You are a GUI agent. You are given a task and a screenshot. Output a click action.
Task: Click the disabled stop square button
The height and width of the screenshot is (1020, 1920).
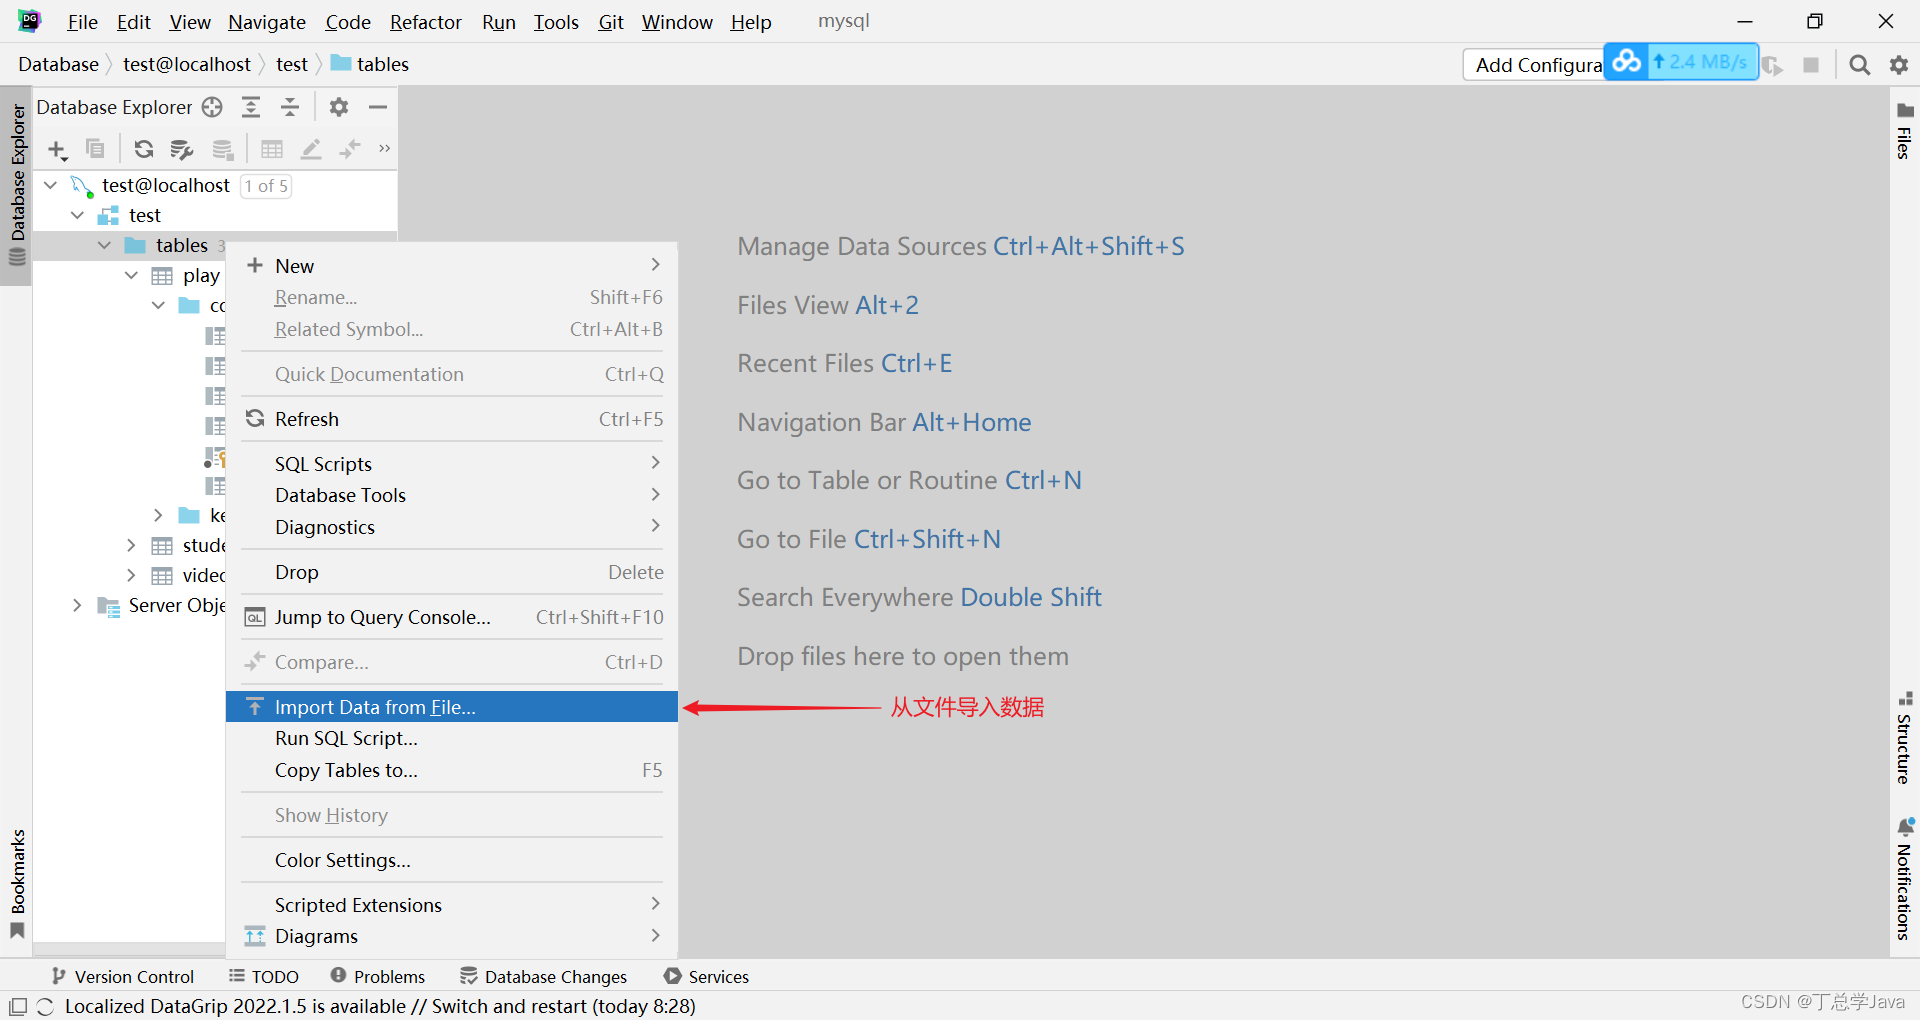(1811, 65)
